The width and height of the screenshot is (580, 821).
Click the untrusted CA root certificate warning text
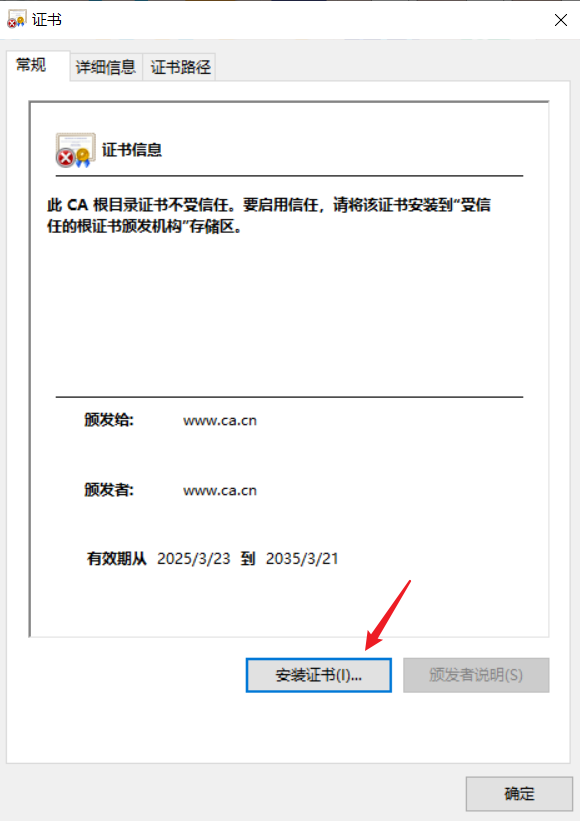point(269,215)
